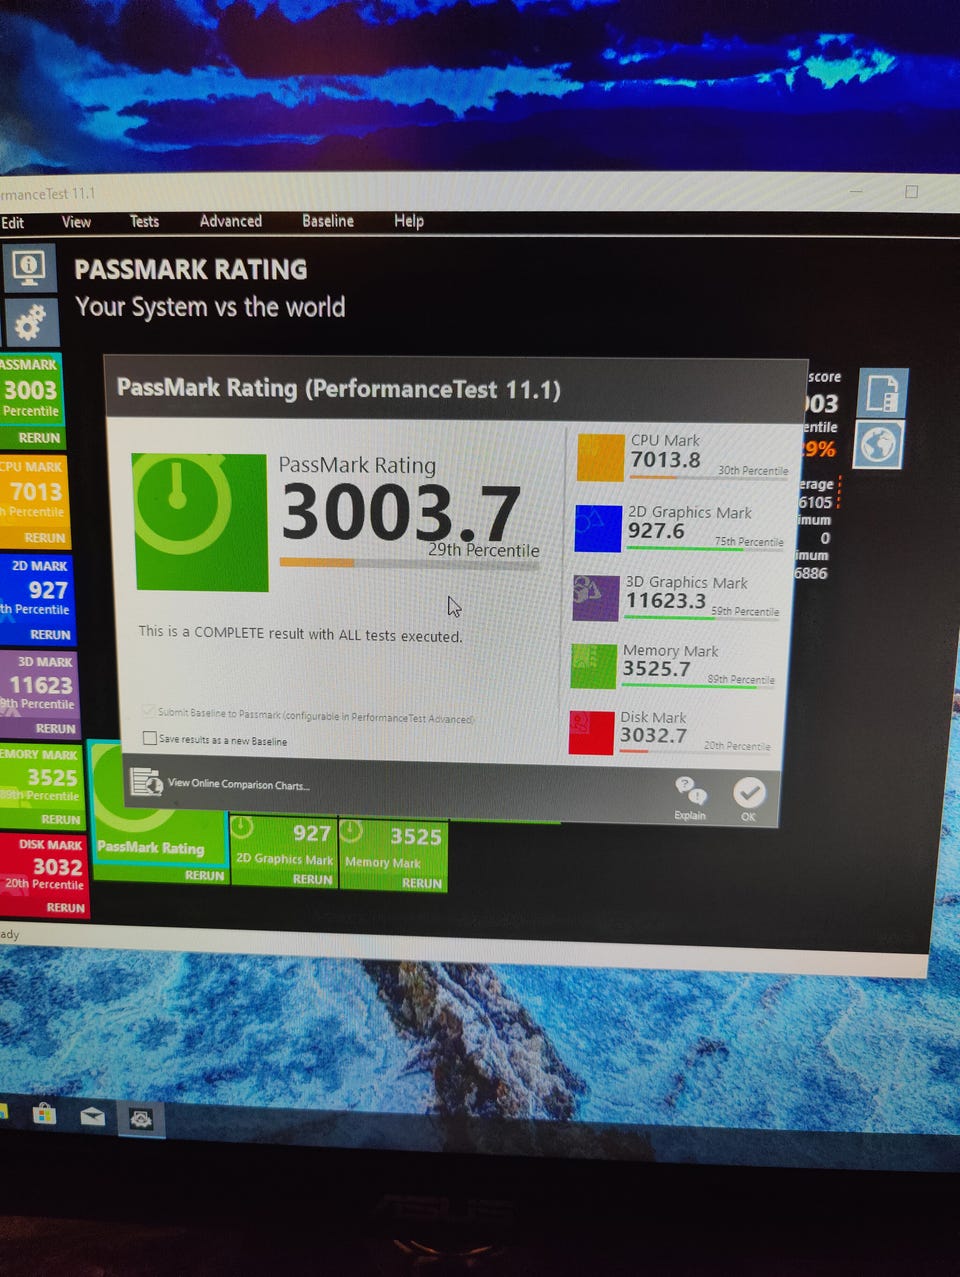960x1277 pixels.
Task: Click the green Memory Mark icon in dialog
Action: [594, 666]
